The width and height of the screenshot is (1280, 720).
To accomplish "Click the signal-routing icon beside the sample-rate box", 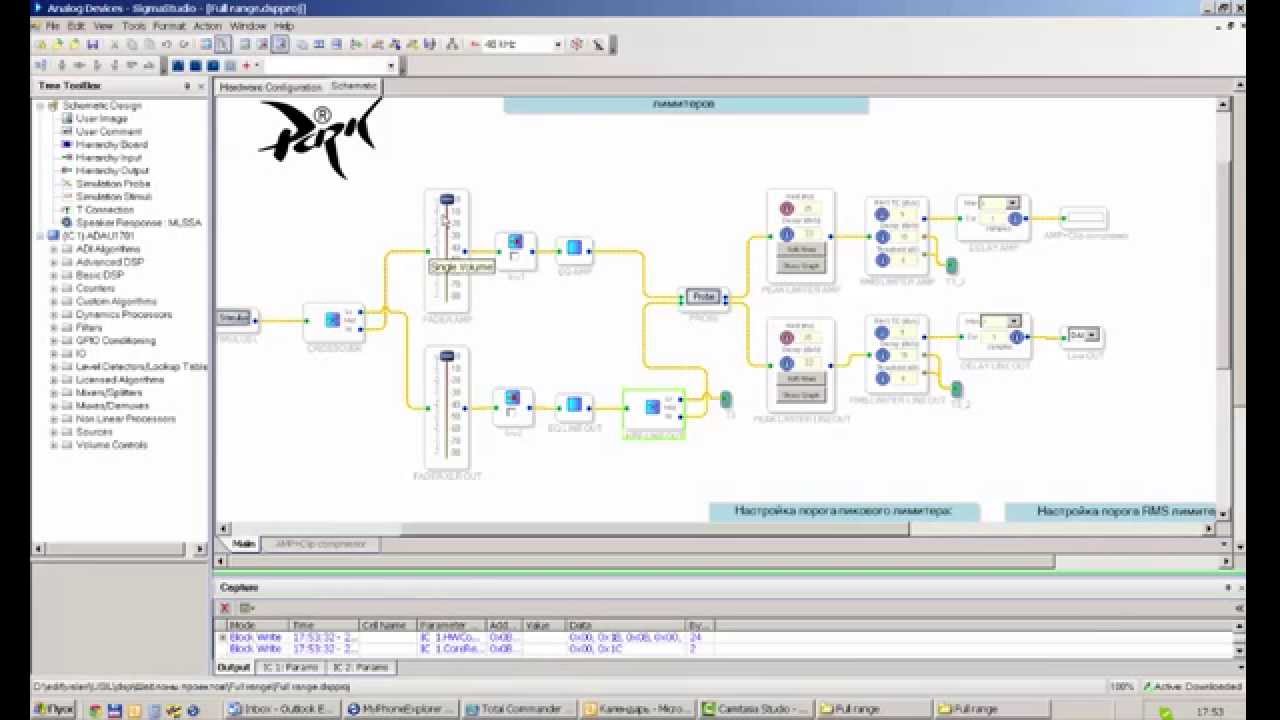I will coord(452,45).
